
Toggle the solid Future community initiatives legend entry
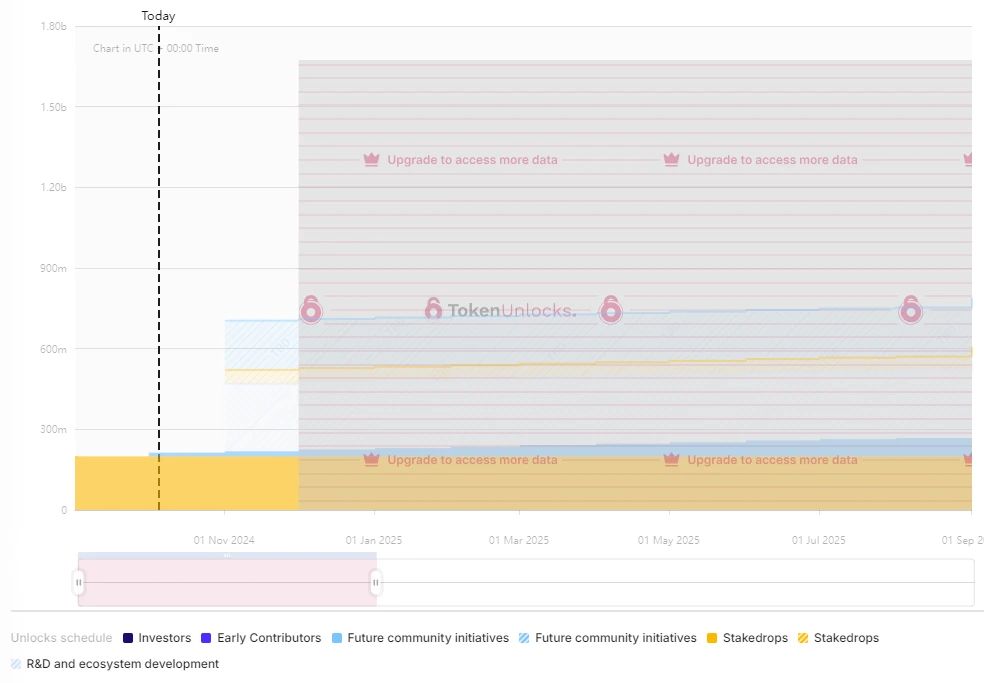click(x=427, y=638)
